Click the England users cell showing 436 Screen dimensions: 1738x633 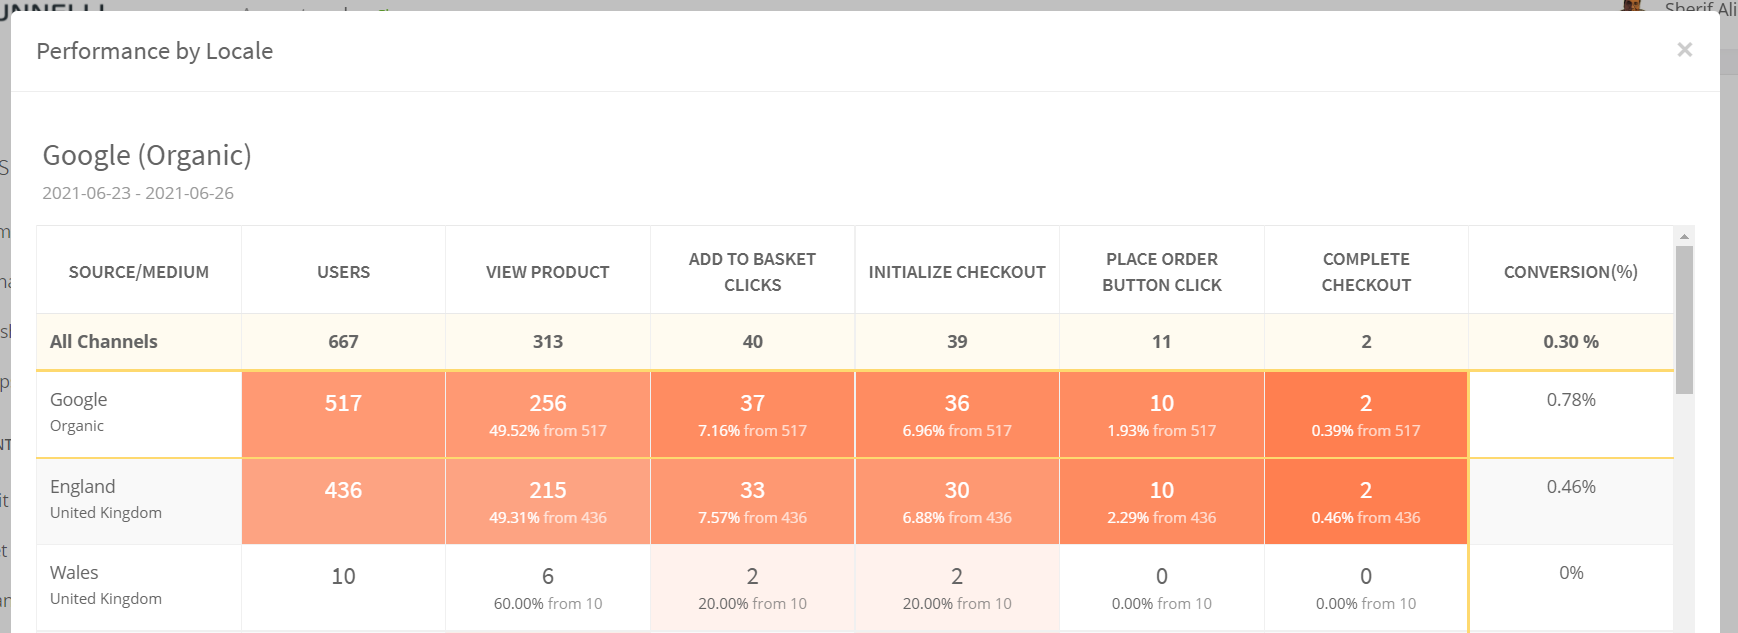pos(343,491)
